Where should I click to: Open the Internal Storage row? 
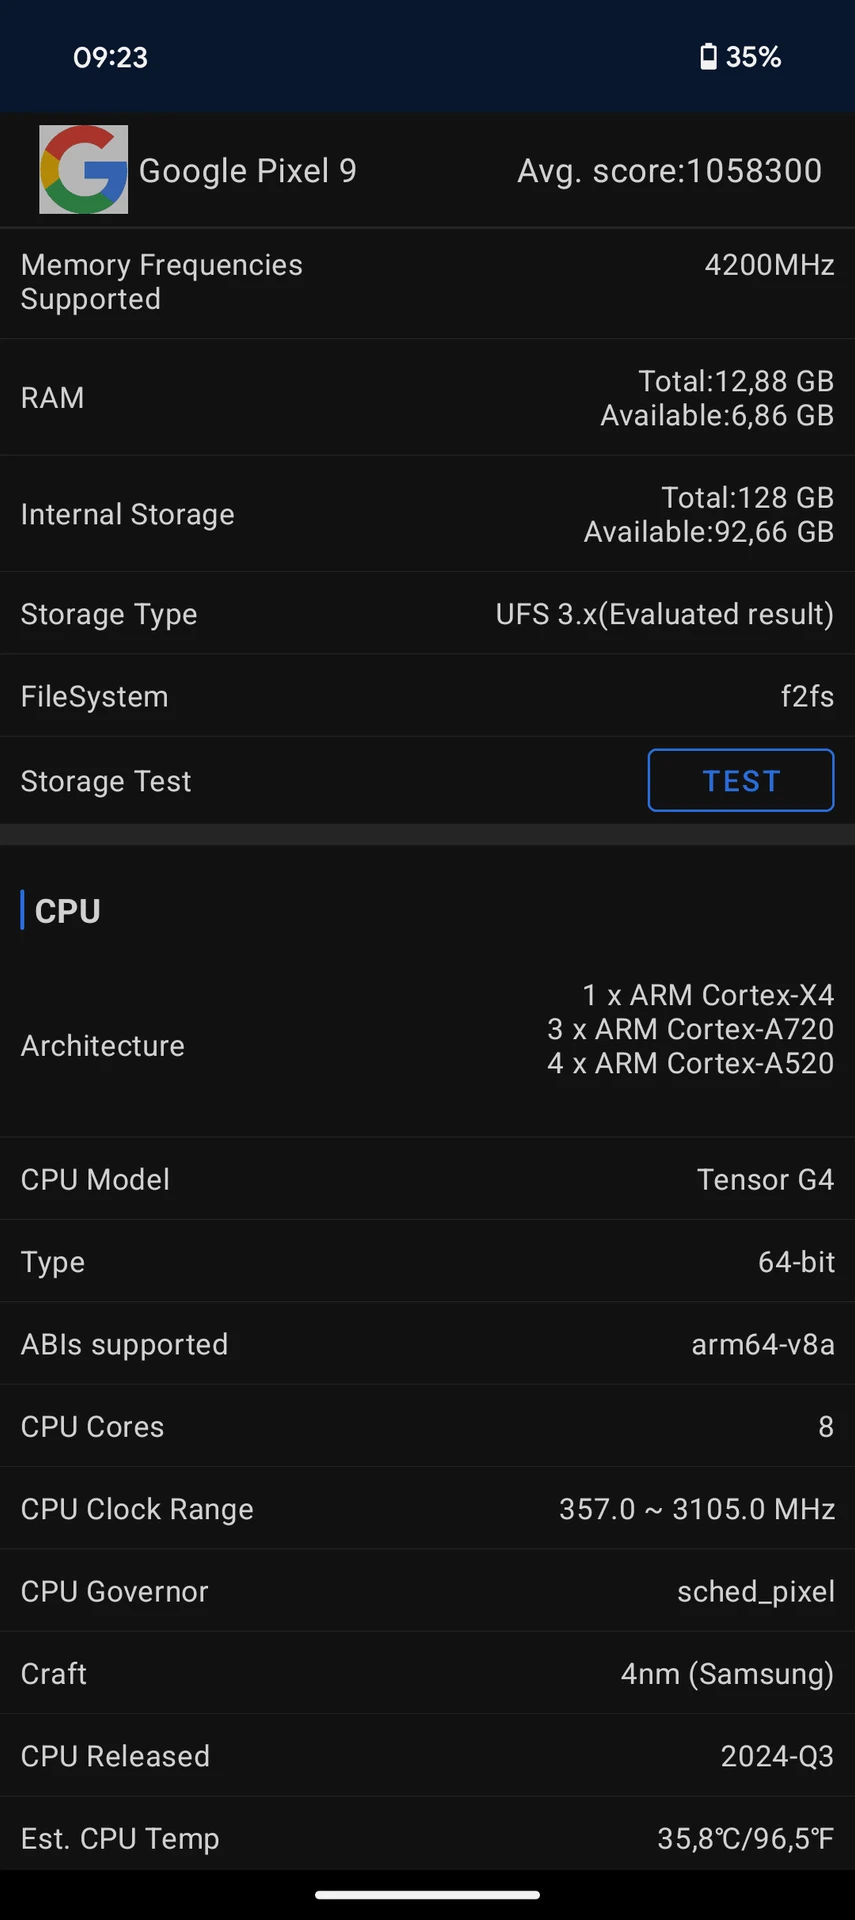[427, 514]
